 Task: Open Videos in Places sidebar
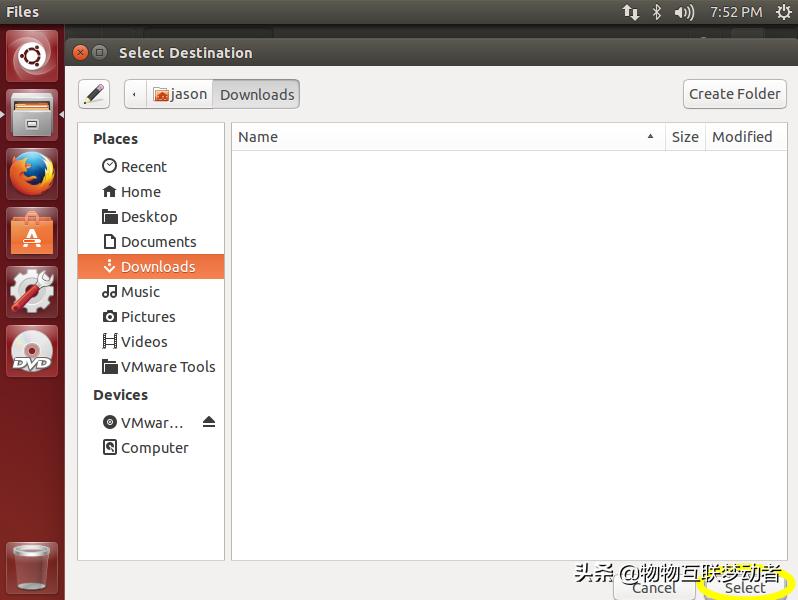point(151,341)
